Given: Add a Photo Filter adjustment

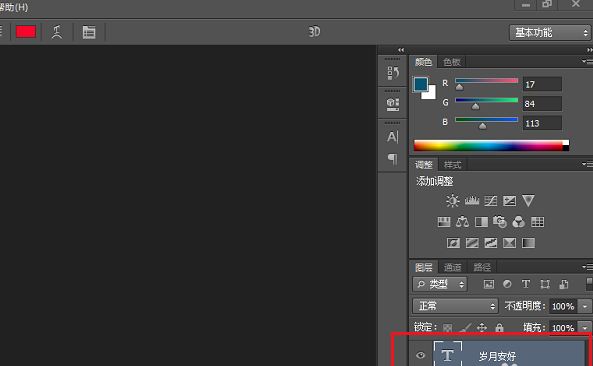Looking at the screenshot, I should [500, 222].
